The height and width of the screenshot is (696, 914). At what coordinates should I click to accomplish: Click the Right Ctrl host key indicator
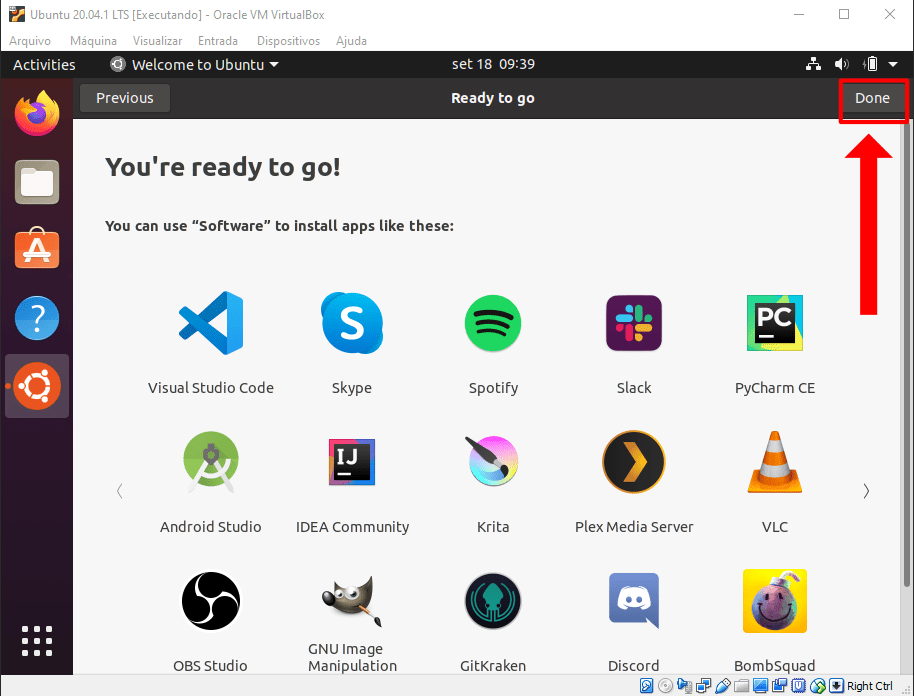pos(869,686)
